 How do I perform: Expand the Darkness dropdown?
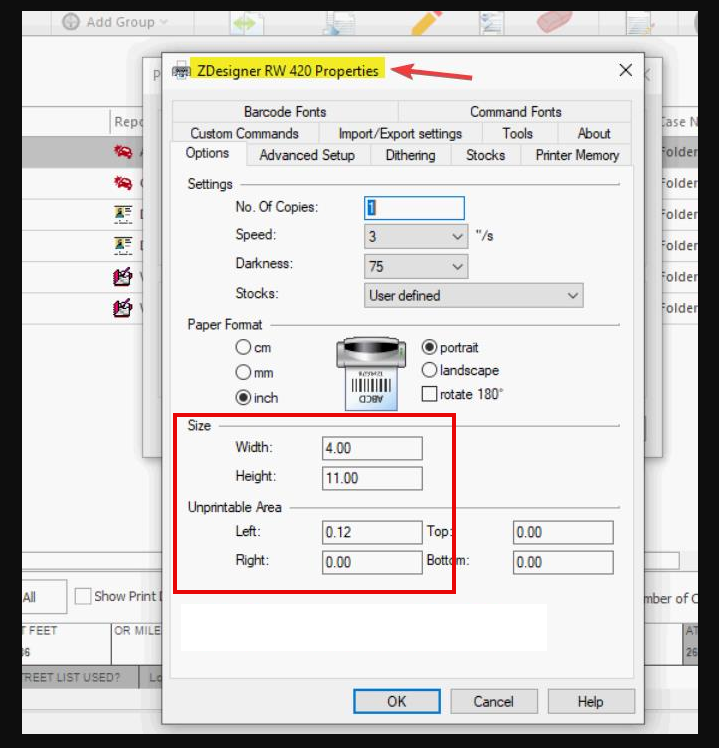click(416, 266)
